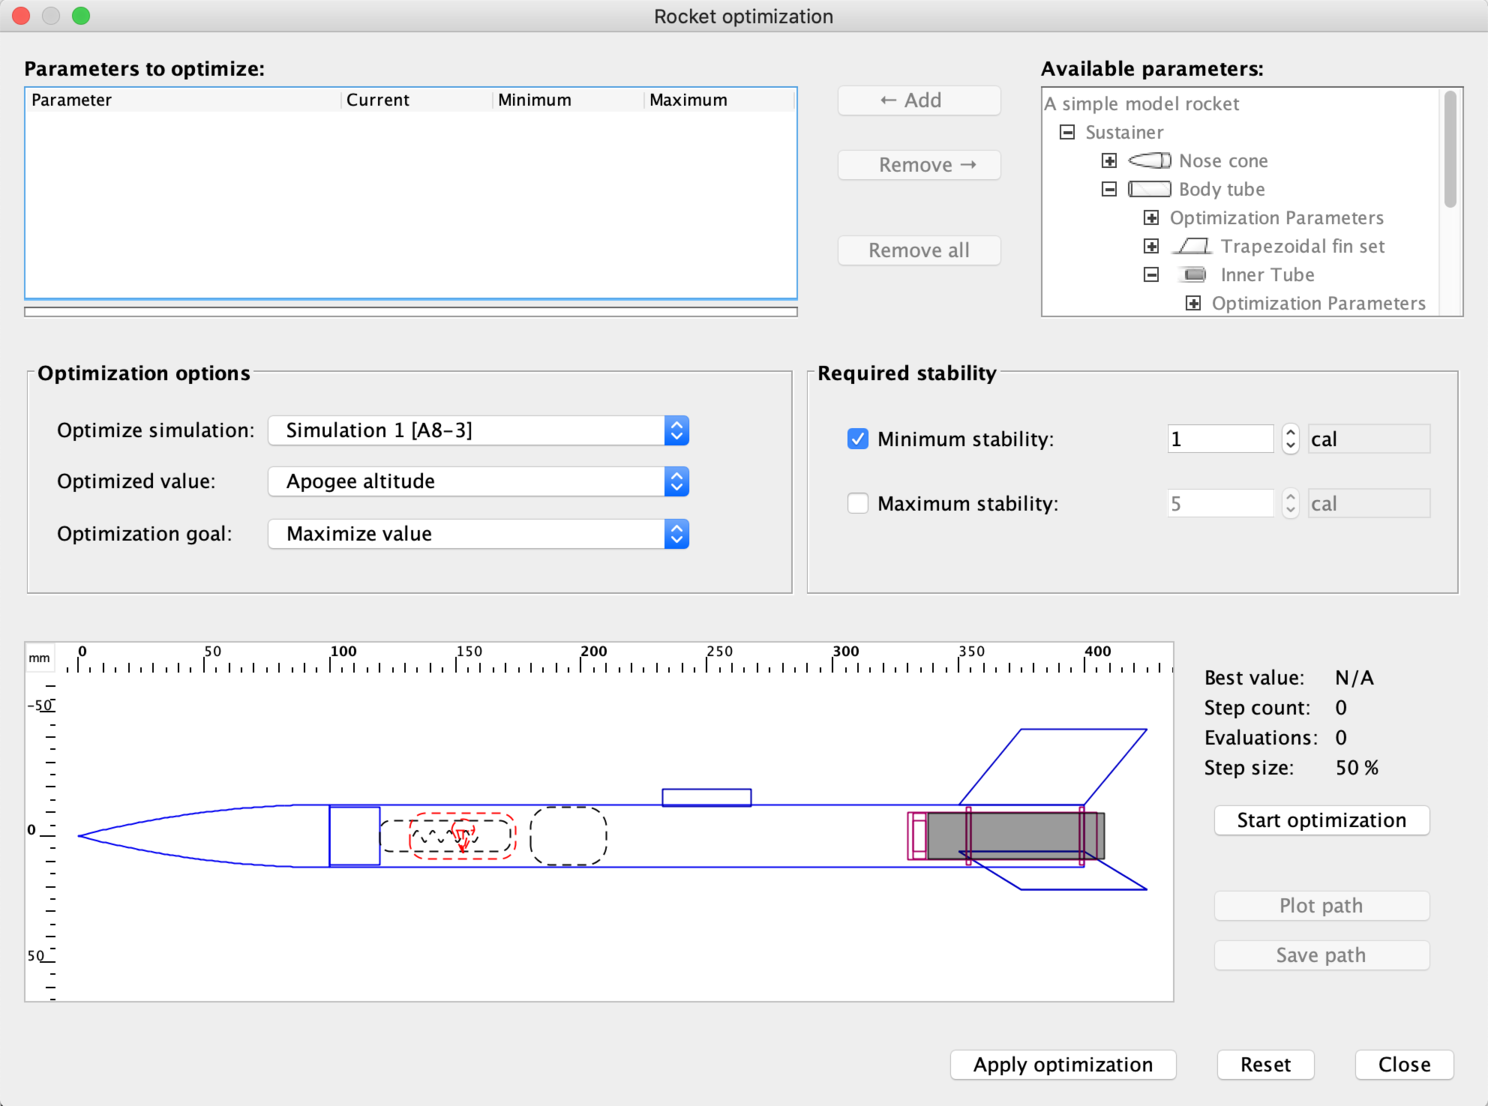Open the Optimized value dropdown

click(478, 482)
